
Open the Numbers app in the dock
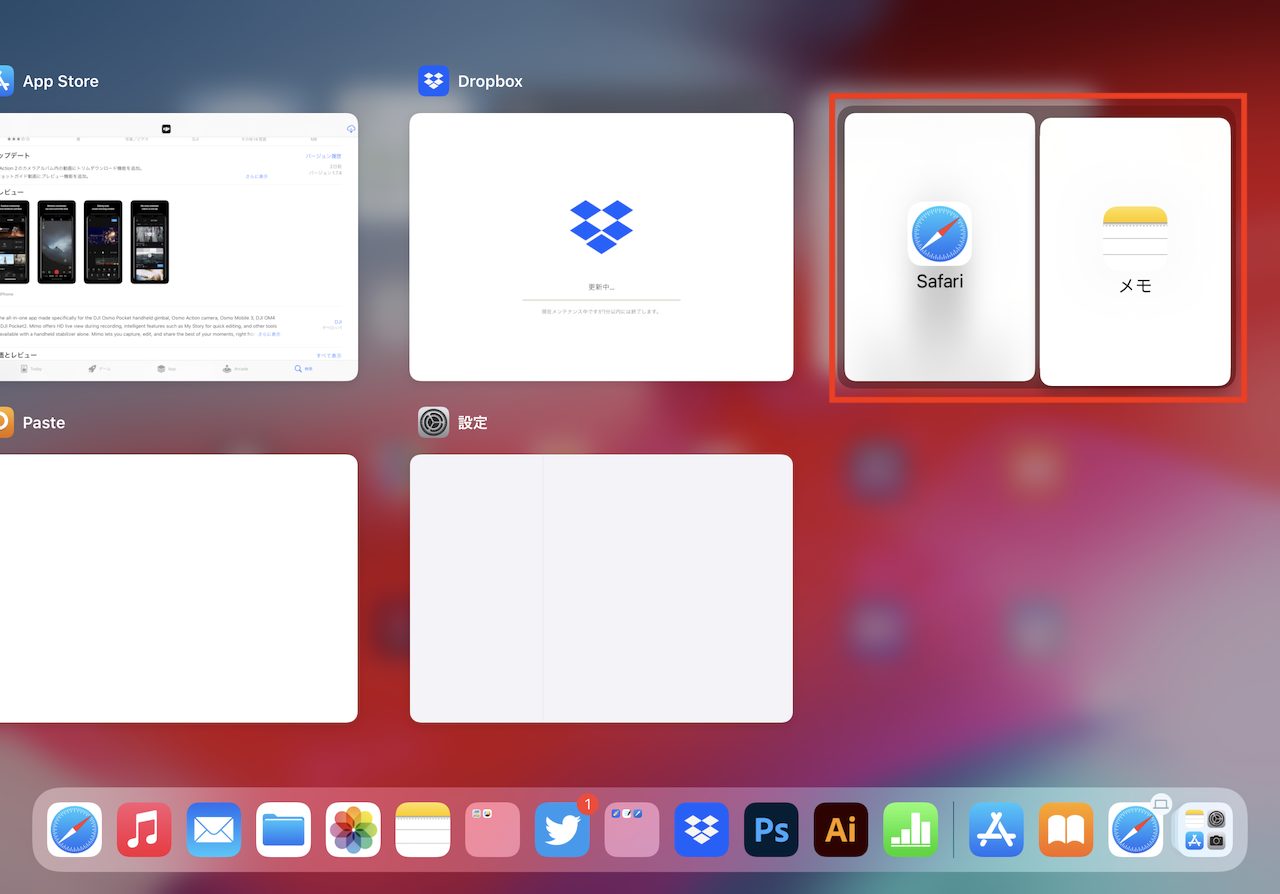[911, 829]
